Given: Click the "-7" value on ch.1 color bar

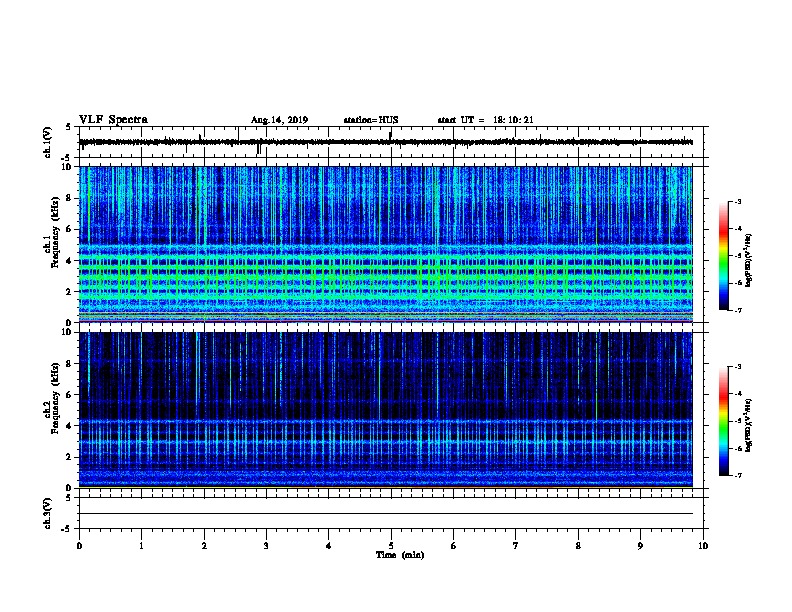Looking at the screenshot, I should coord(737,310).
